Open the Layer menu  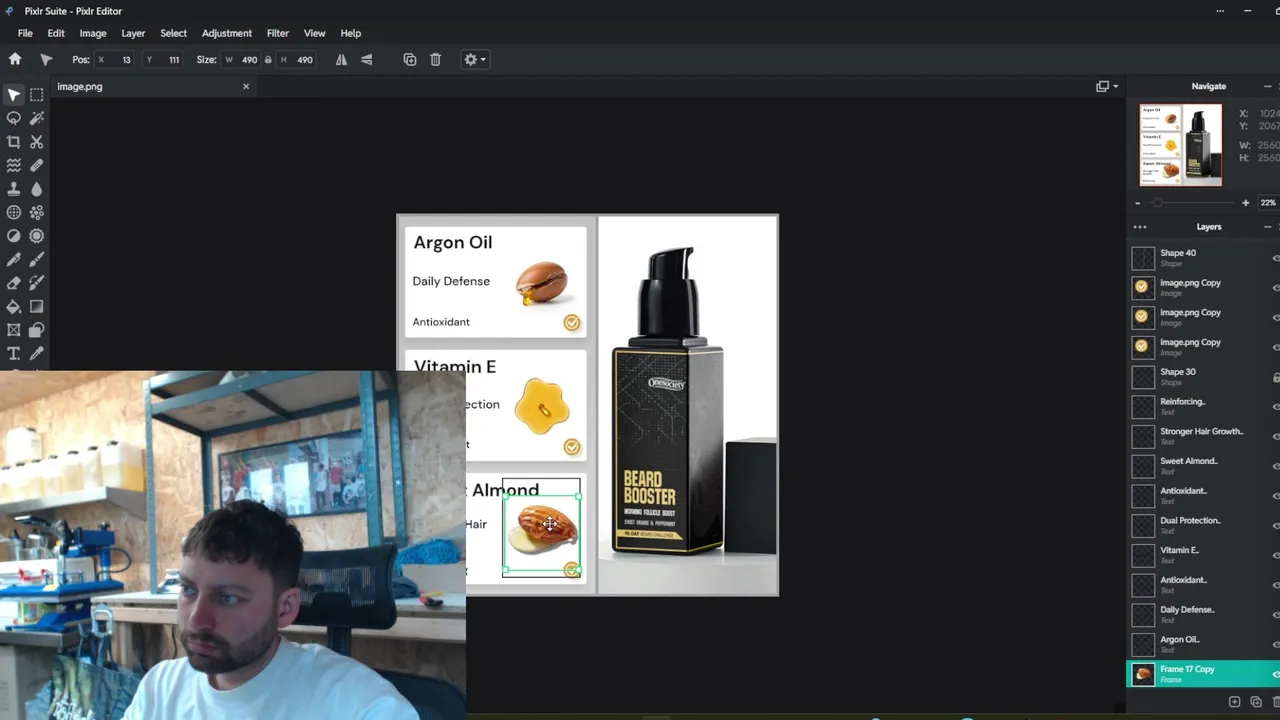[x=133, y=33]
